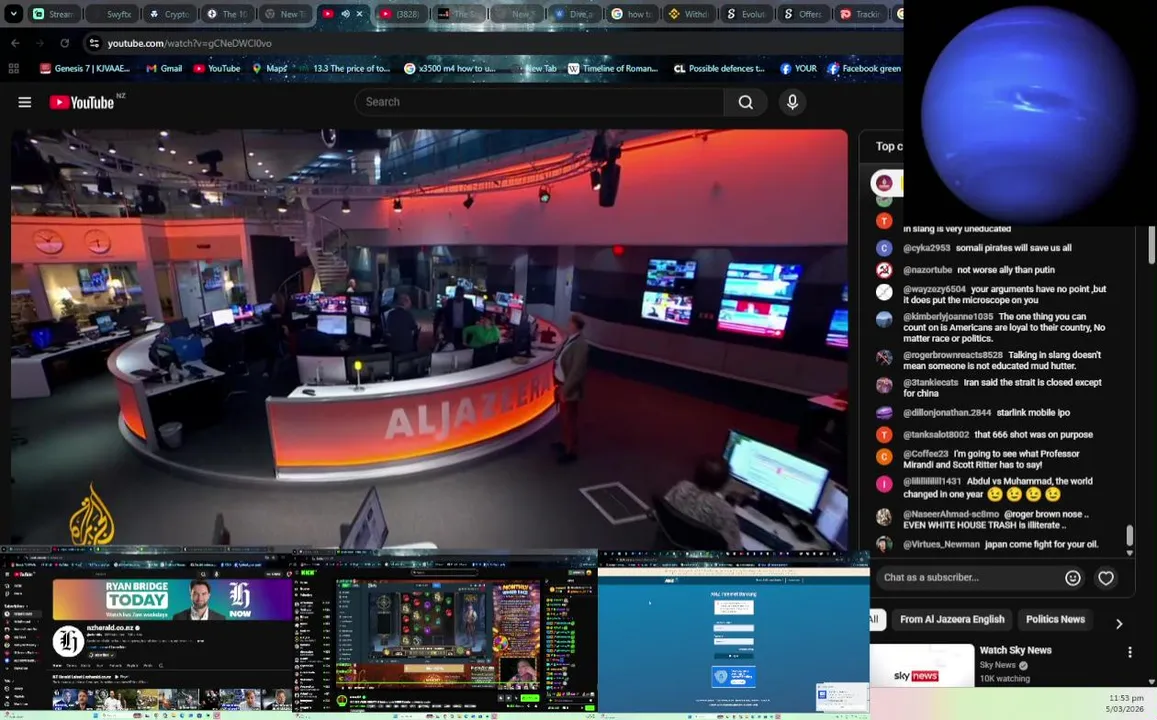The width and height of the screenshot is (1157, 720).
Task: Show more filter chips with right chevron
Action: [1119, 624]
